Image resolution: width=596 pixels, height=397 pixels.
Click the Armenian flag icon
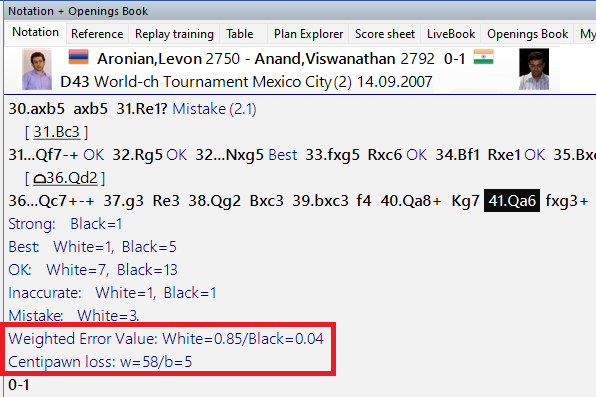79,57
